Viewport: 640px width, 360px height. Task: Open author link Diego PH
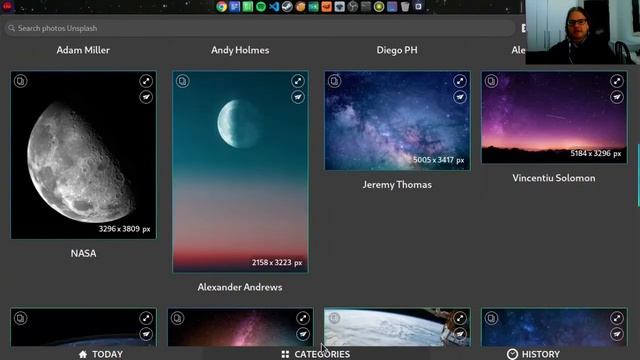pyautogui.click(x=397, y=50)
